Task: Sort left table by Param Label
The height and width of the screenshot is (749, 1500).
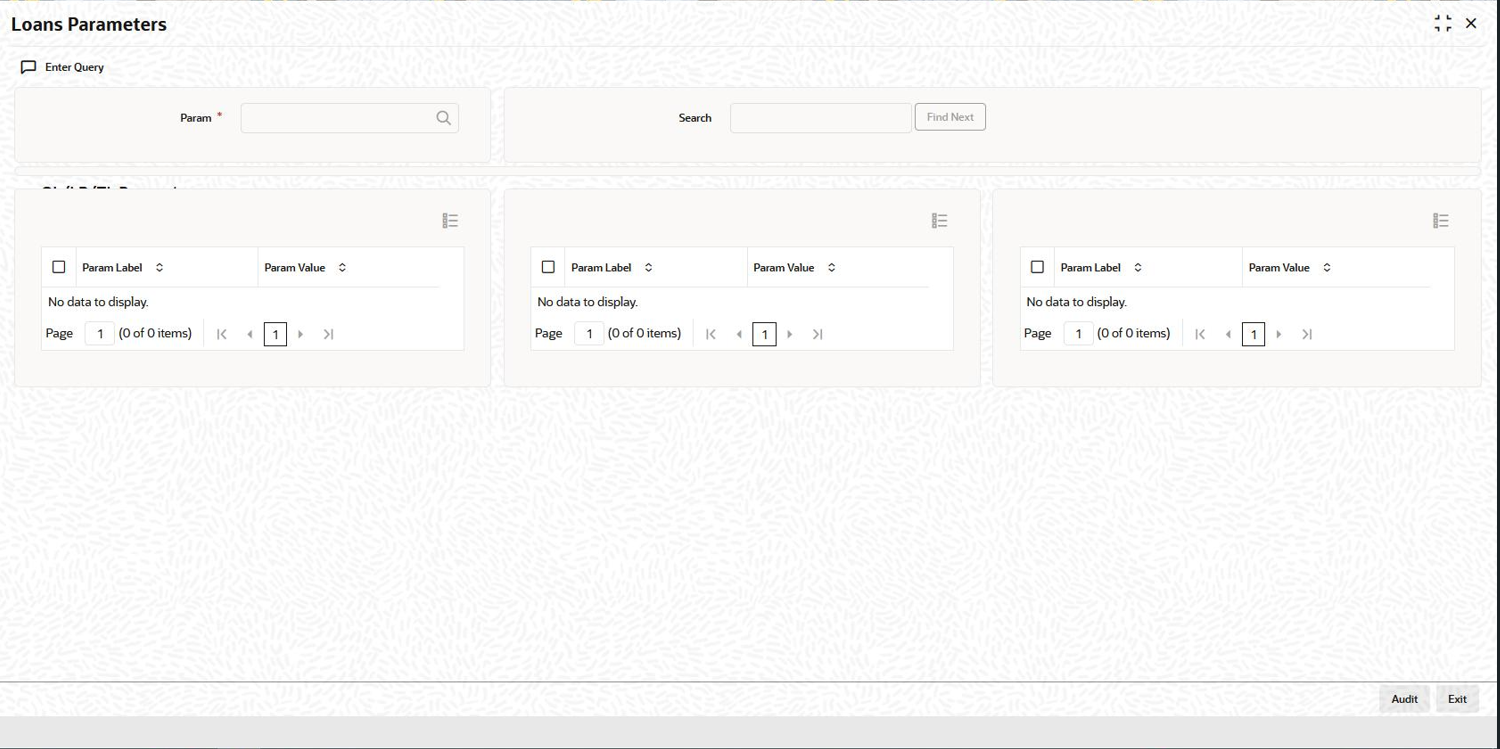Action: point(159,267)
